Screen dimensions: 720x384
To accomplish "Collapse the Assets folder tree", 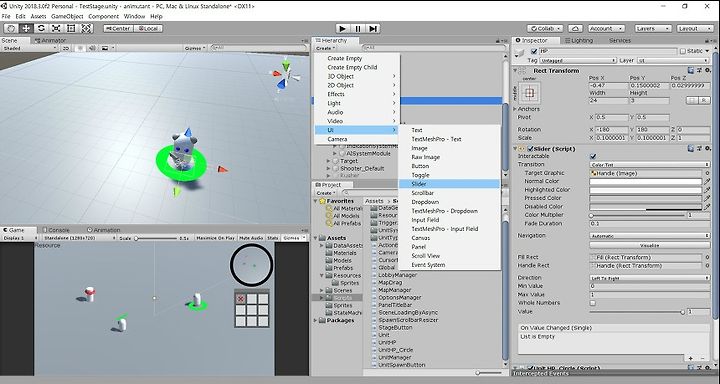I will (x=316, y=238).
